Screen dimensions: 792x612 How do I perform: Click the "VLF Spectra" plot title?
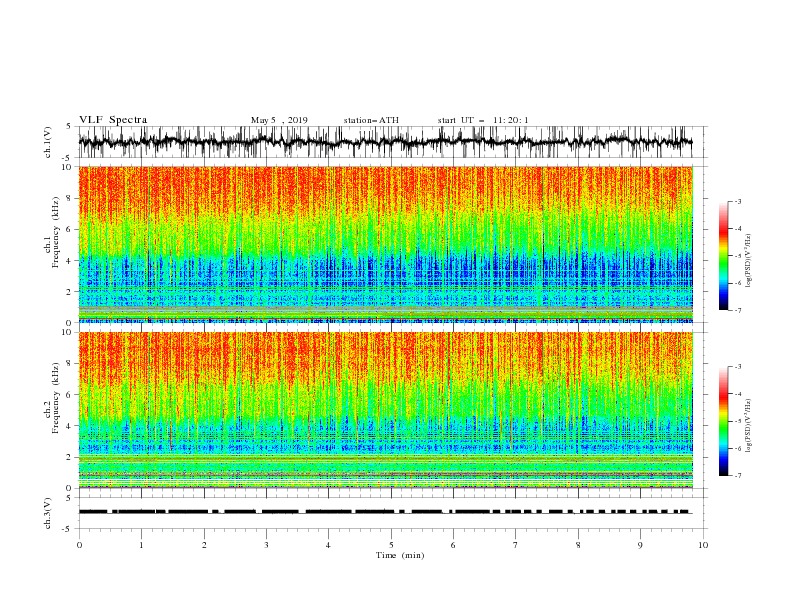pyautogui.click(x=113, y=120)
